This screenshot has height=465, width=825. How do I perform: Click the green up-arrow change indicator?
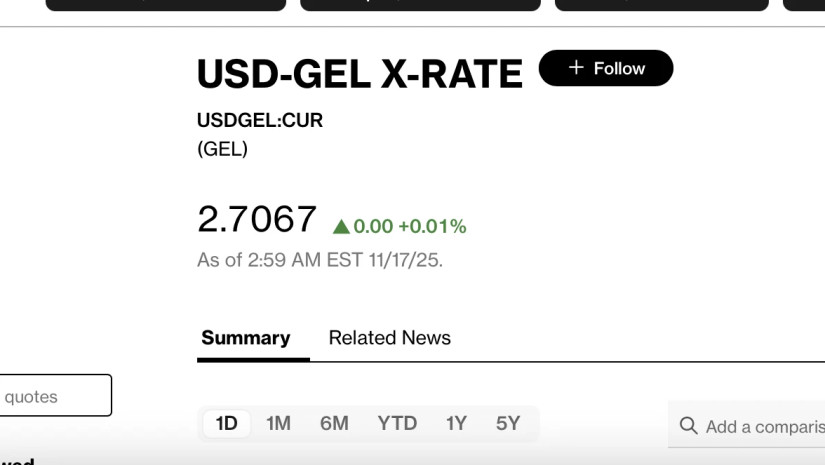[341, 227]
